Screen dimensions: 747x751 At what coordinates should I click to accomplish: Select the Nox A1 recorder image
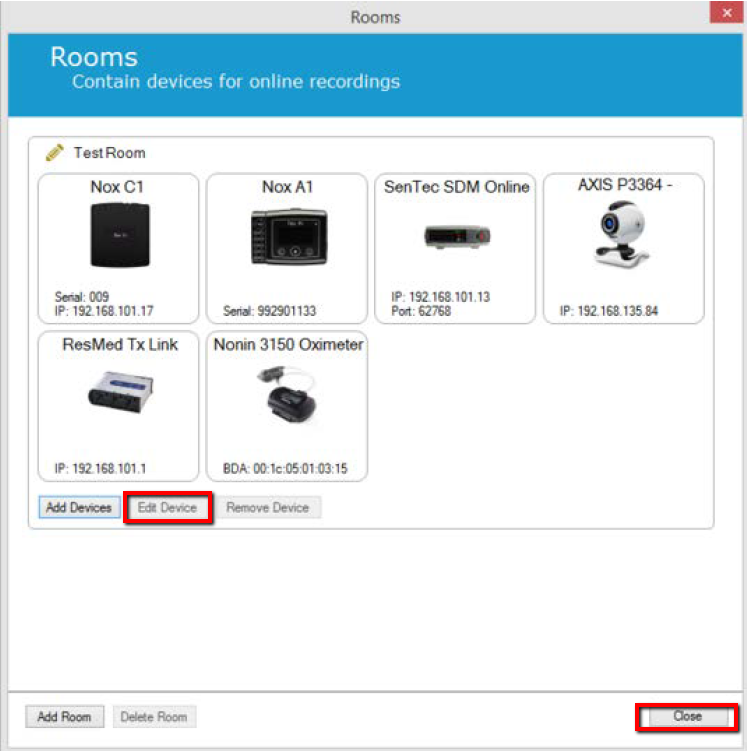289,237
